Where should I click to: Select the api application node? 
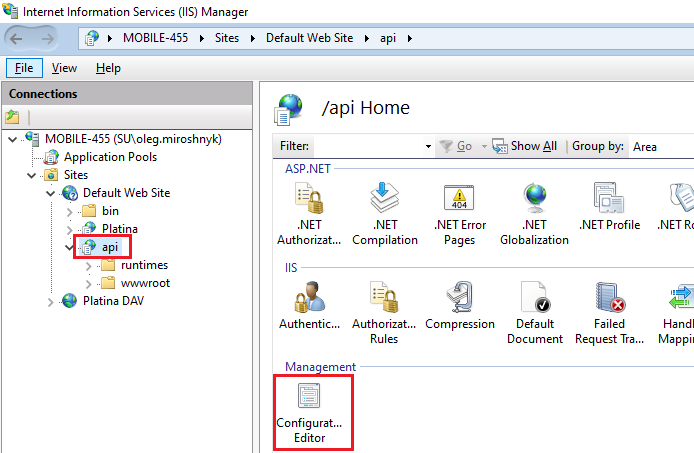click(110, 247)
